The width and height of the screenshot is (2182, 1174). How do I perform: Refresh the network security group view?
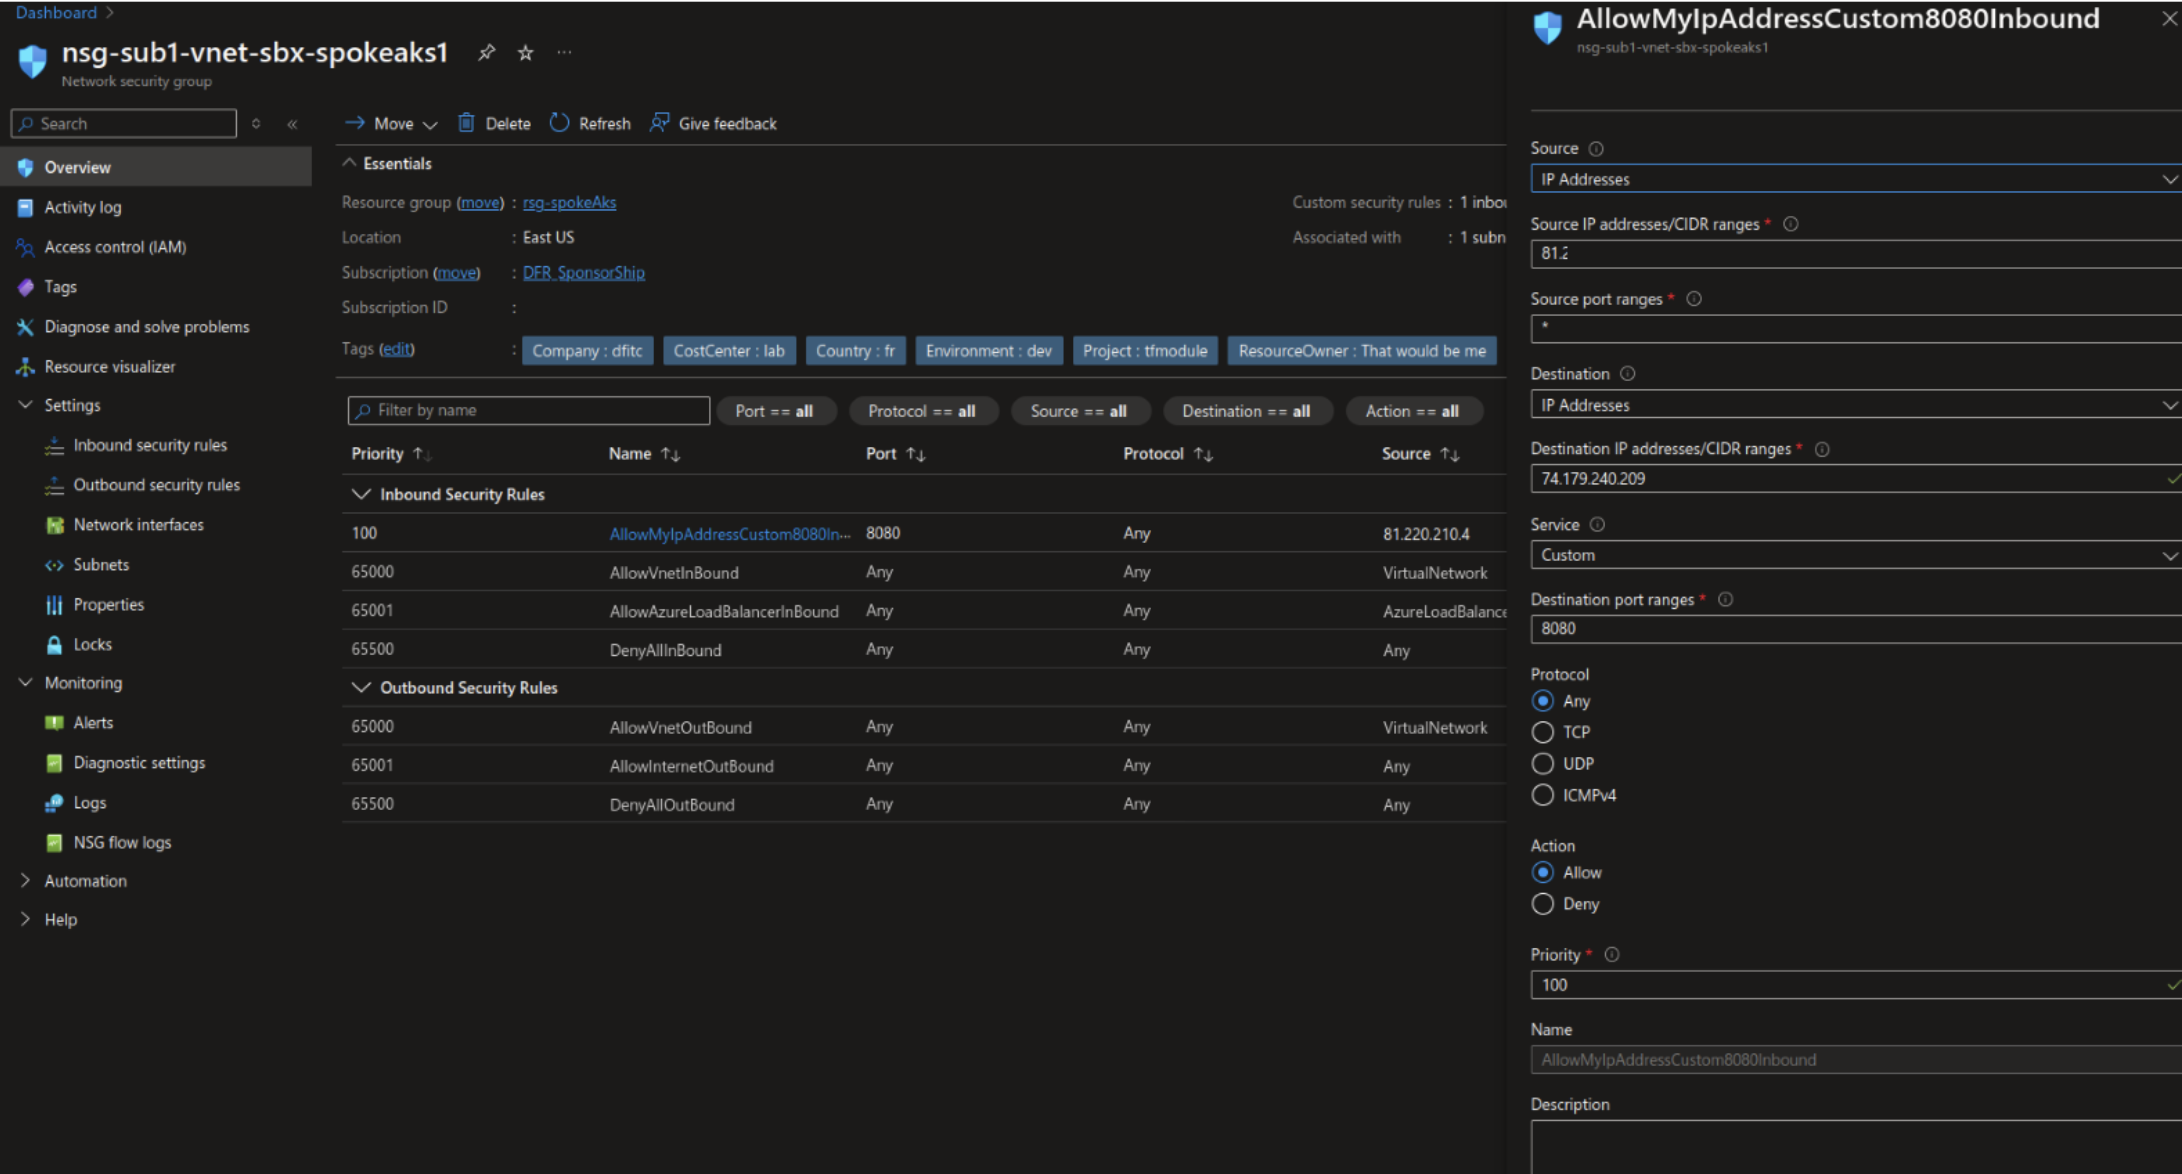pos(589,123)
